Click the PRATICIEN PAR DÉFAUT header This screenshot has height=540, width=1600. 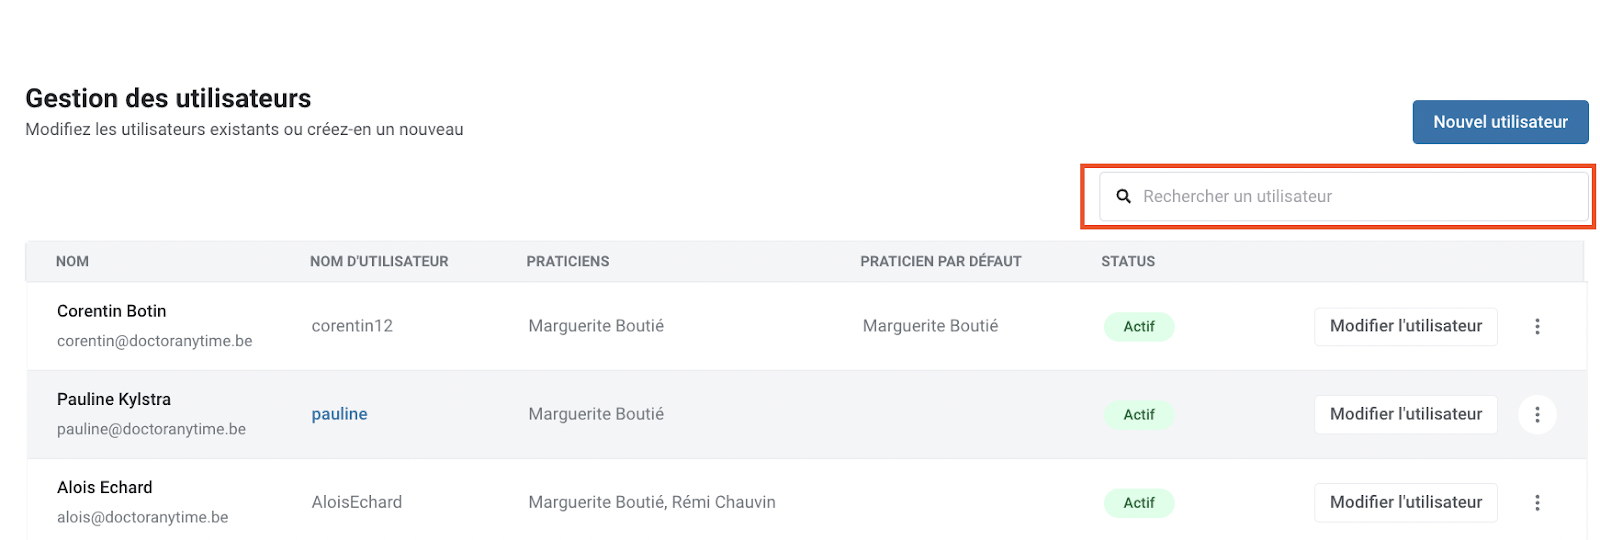(x=941, y=262)
